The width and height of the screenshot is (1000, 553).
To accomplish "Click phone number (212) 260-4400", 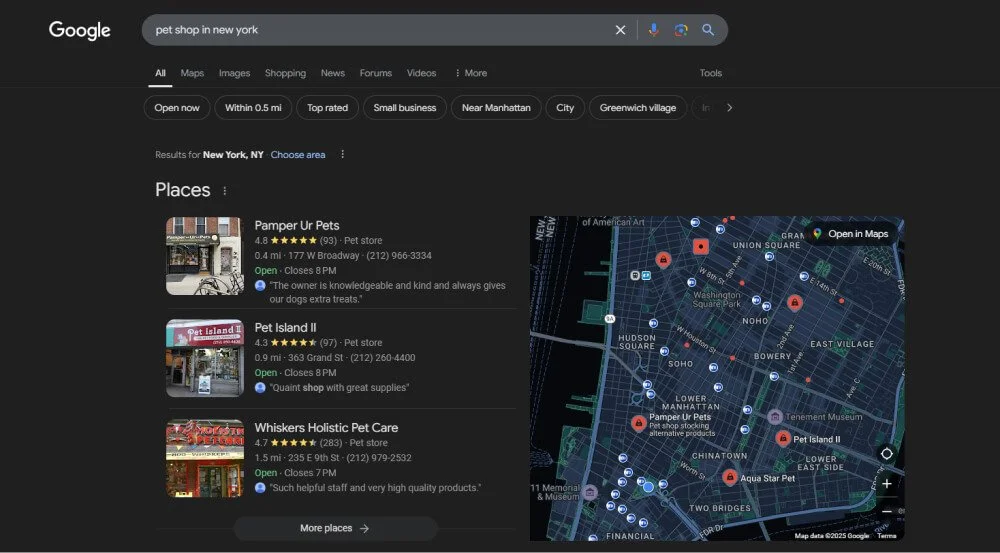I will [383, 358].
